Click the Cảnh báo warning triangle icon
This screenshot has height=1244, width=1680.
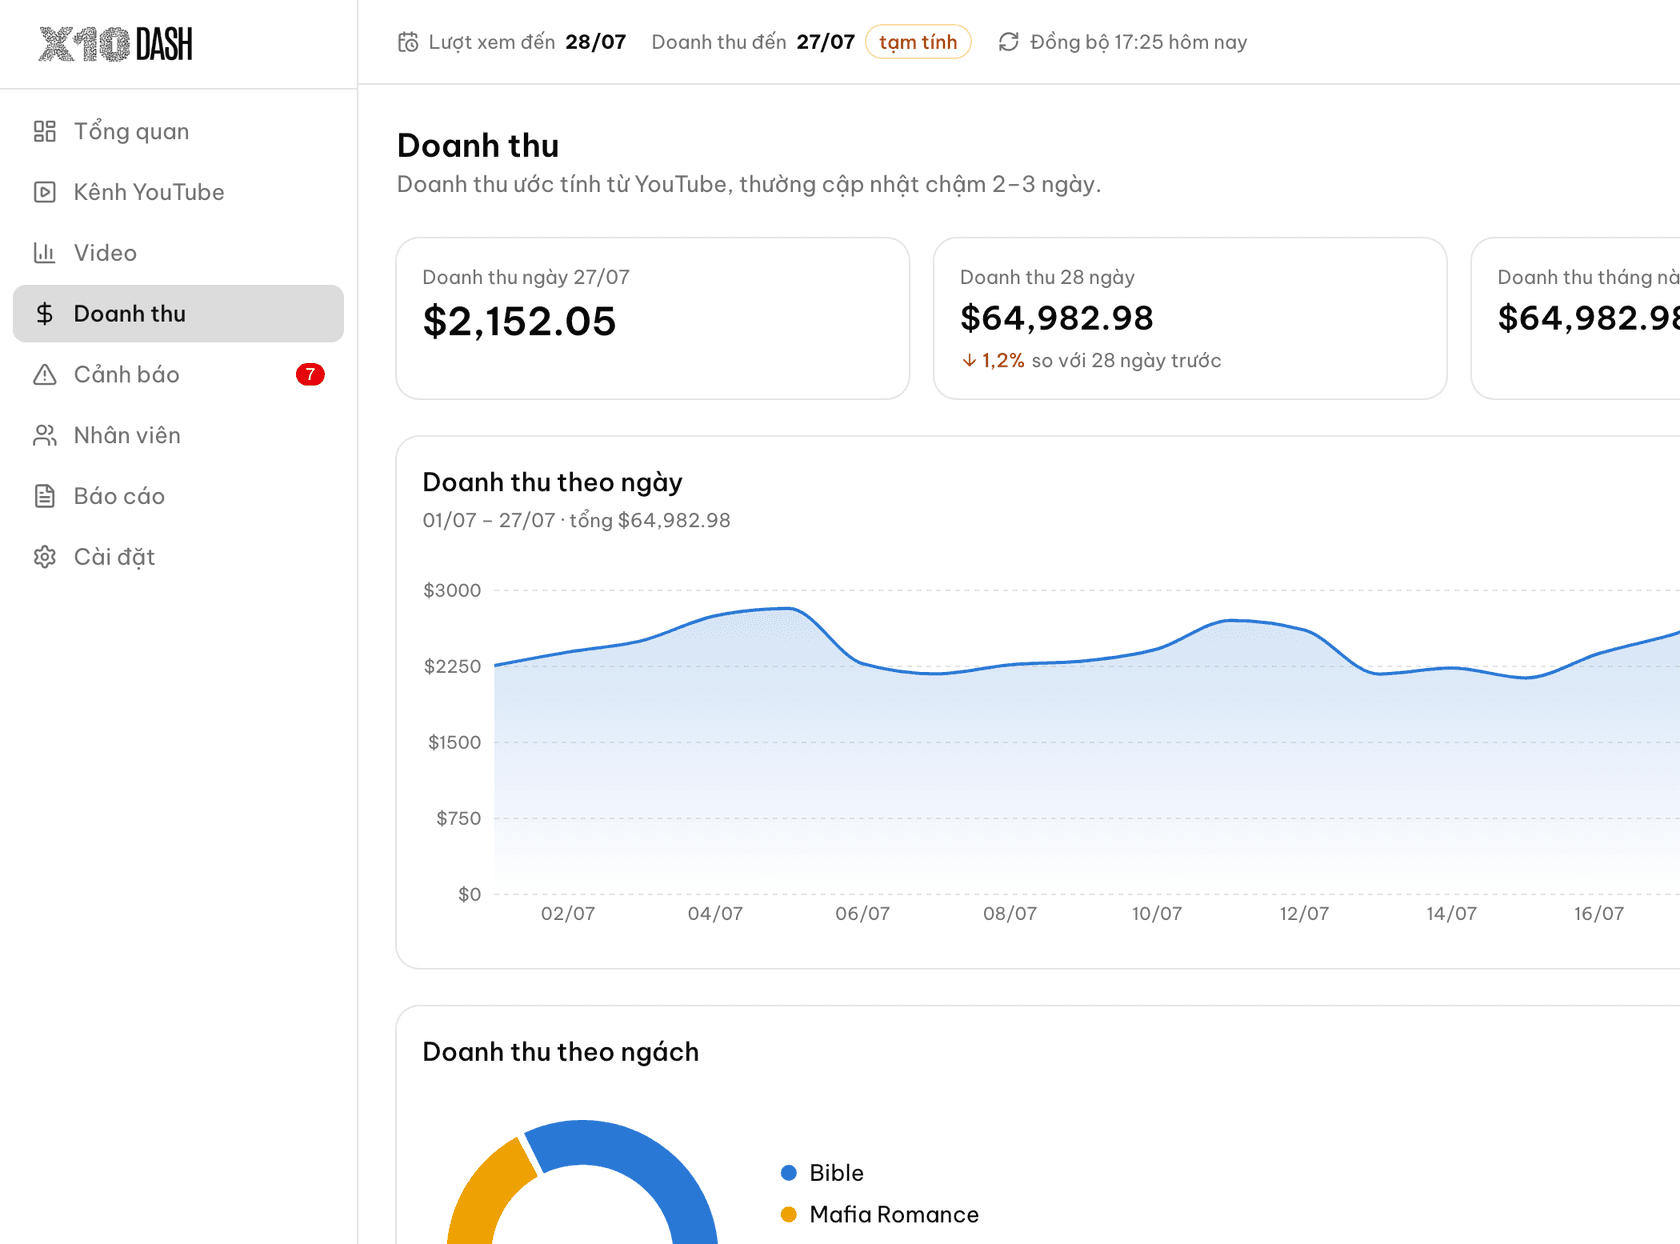coord(45,375)
